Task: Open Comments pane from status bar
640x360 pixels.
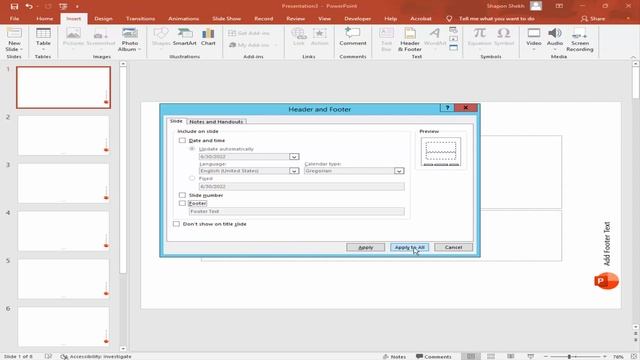Action: (x=433, y=356)
